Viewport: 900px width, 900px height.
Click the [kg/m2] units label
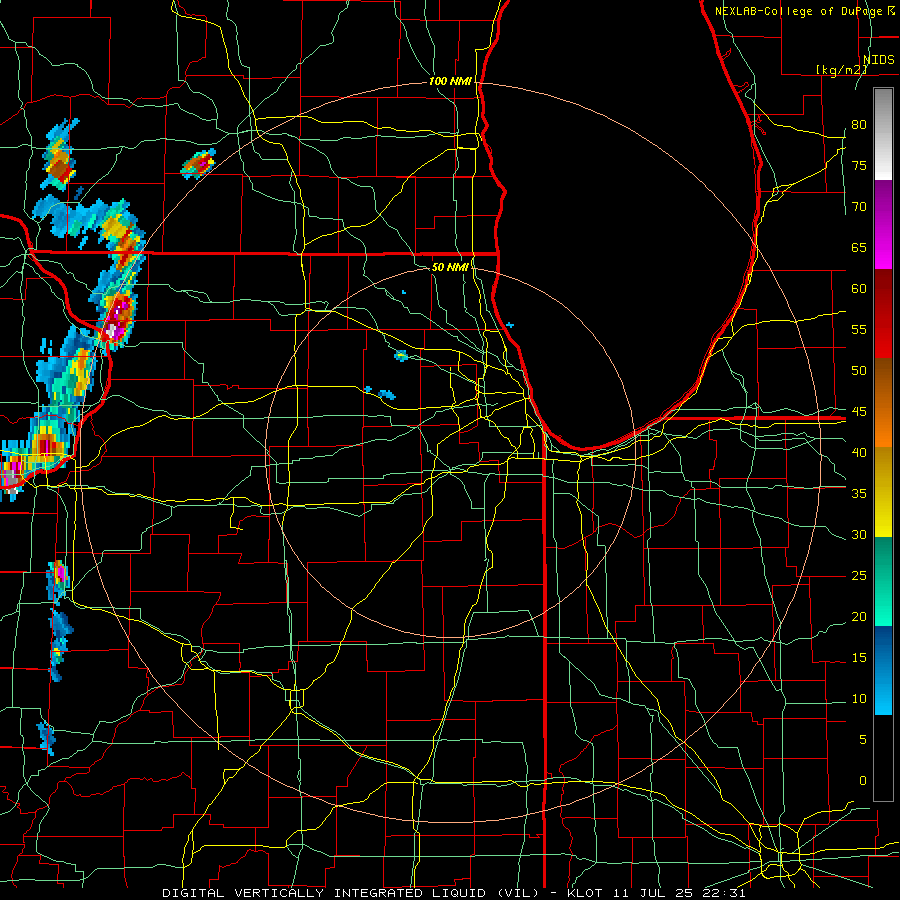pos(841,69)
